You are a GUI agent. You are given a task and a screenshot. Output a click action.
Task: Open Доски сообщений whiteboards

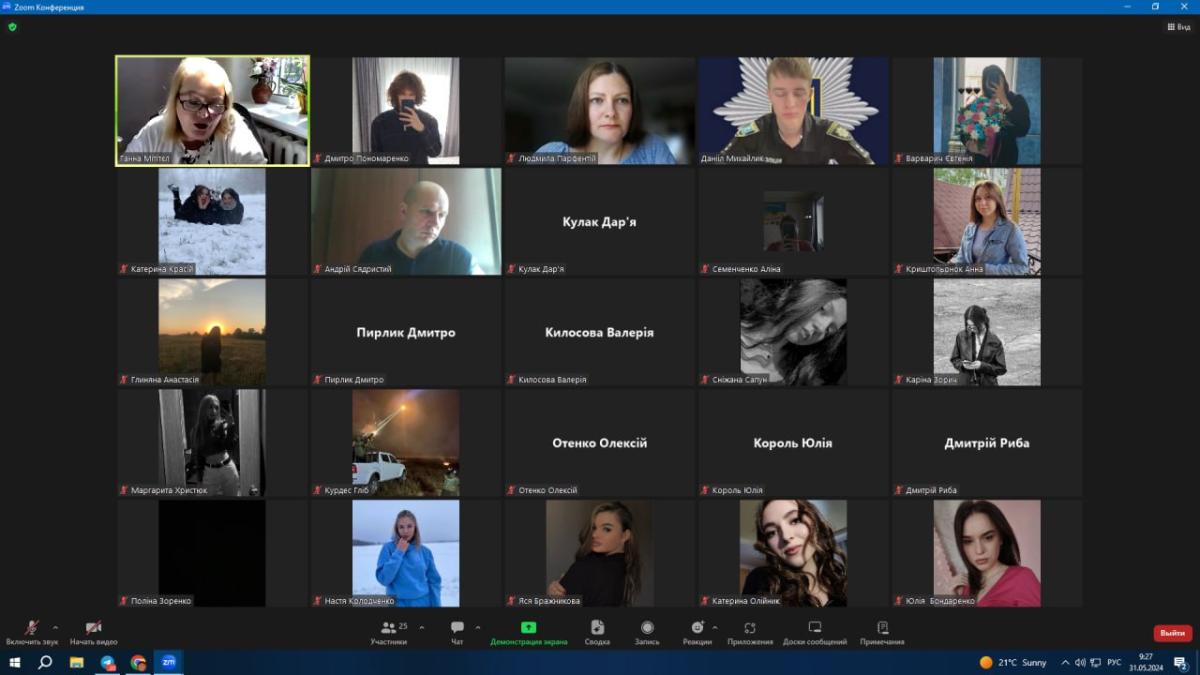(x=815, y=632)
